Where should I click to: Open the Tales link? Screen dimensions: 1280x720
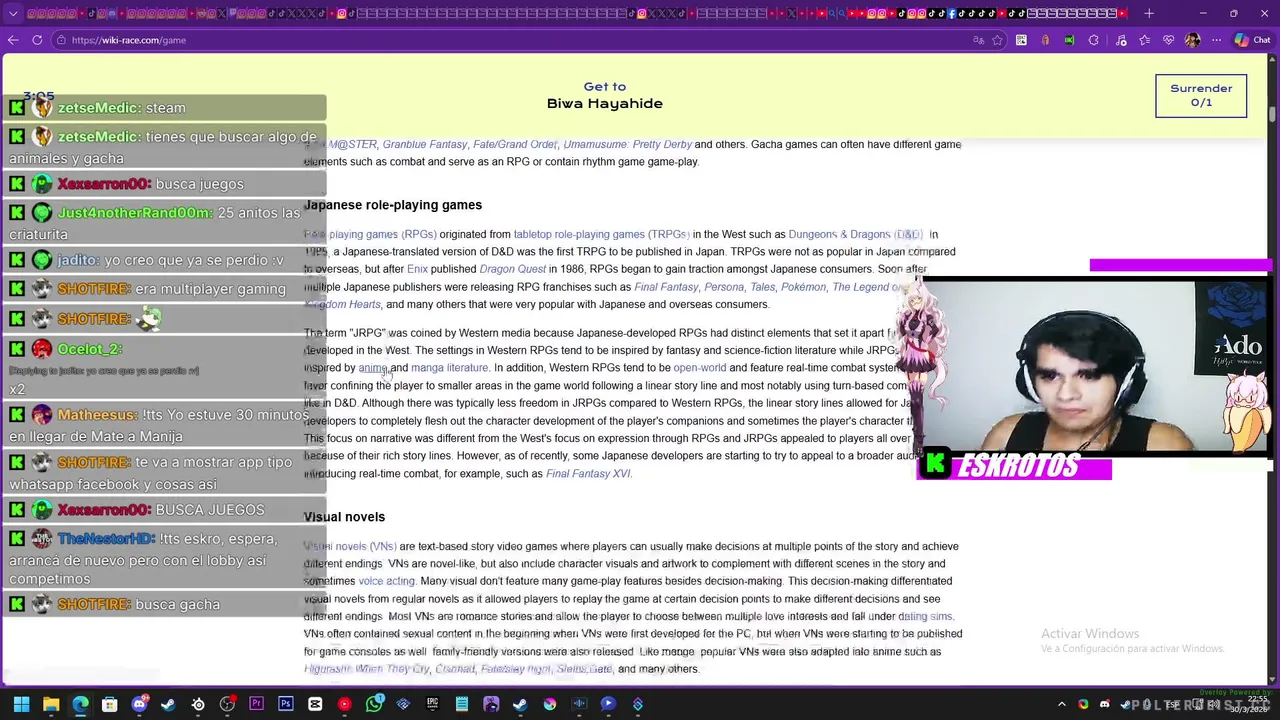point(762,287)
